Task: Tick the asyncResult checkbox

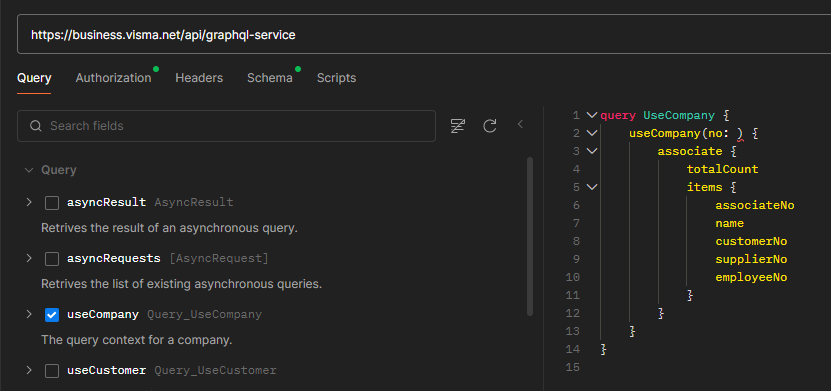Action: tap(51, 203)
